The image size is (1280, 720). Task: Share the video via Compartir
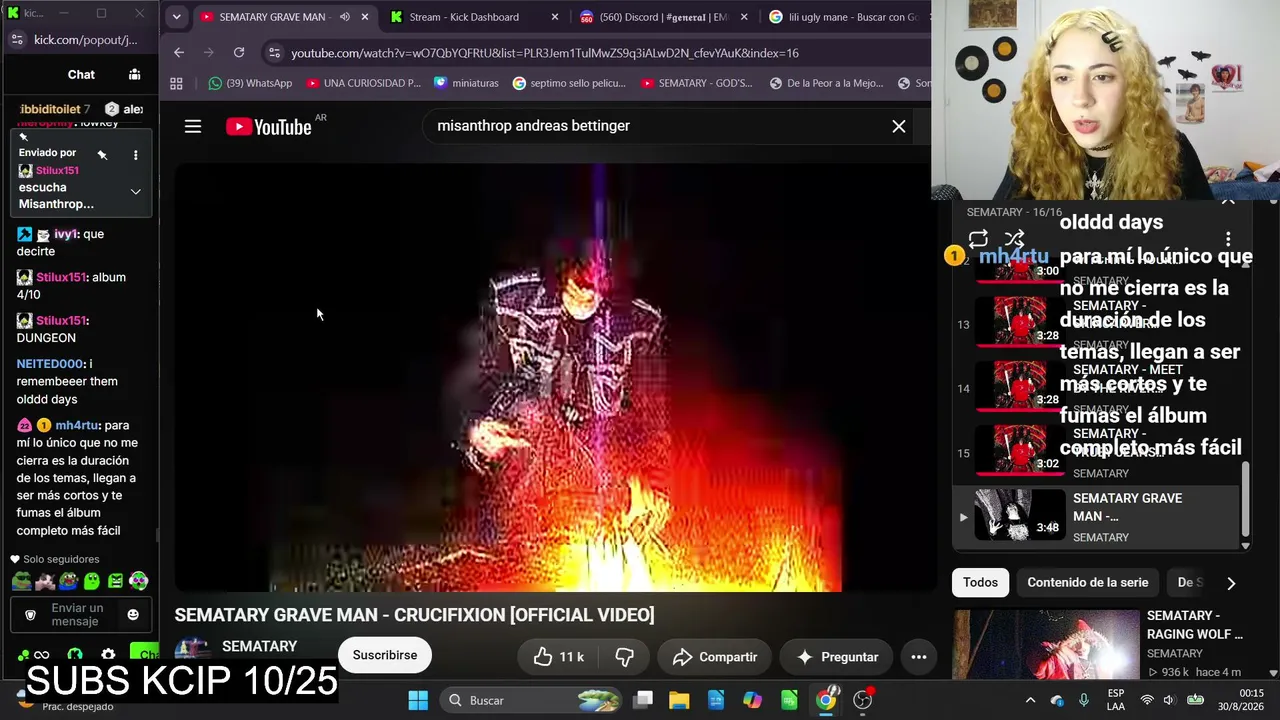coord(715,656)
